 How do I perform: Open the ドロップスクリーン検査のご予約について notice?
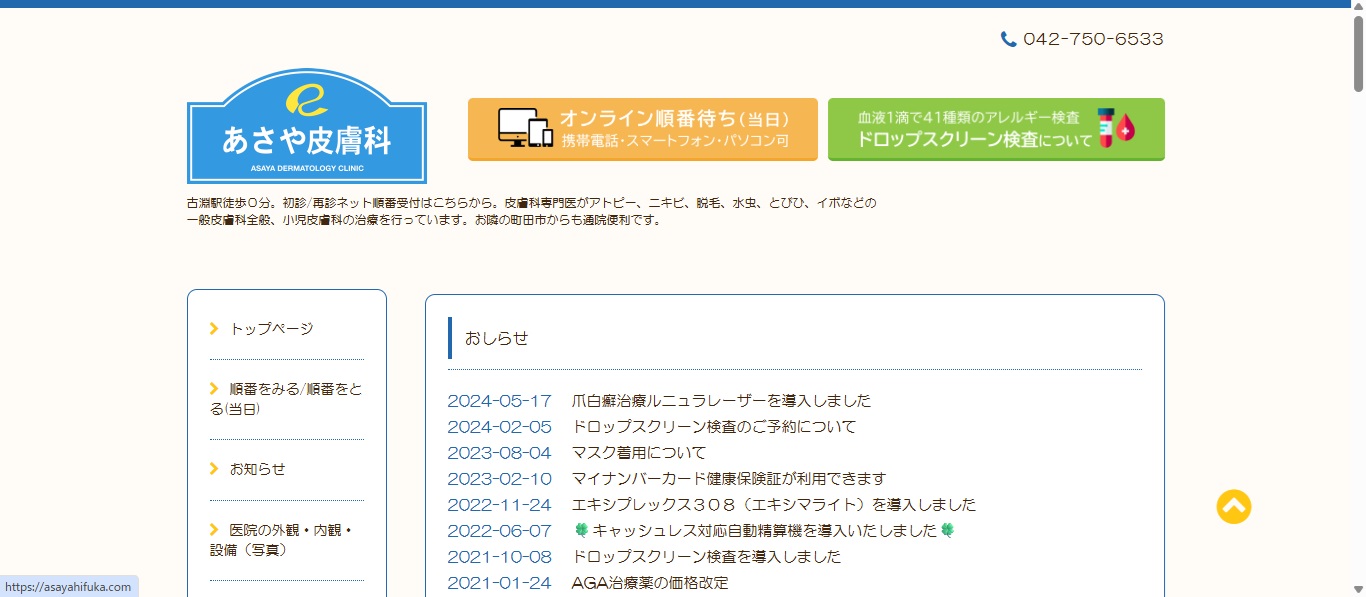pyautogui.click(x=713, y=427)
